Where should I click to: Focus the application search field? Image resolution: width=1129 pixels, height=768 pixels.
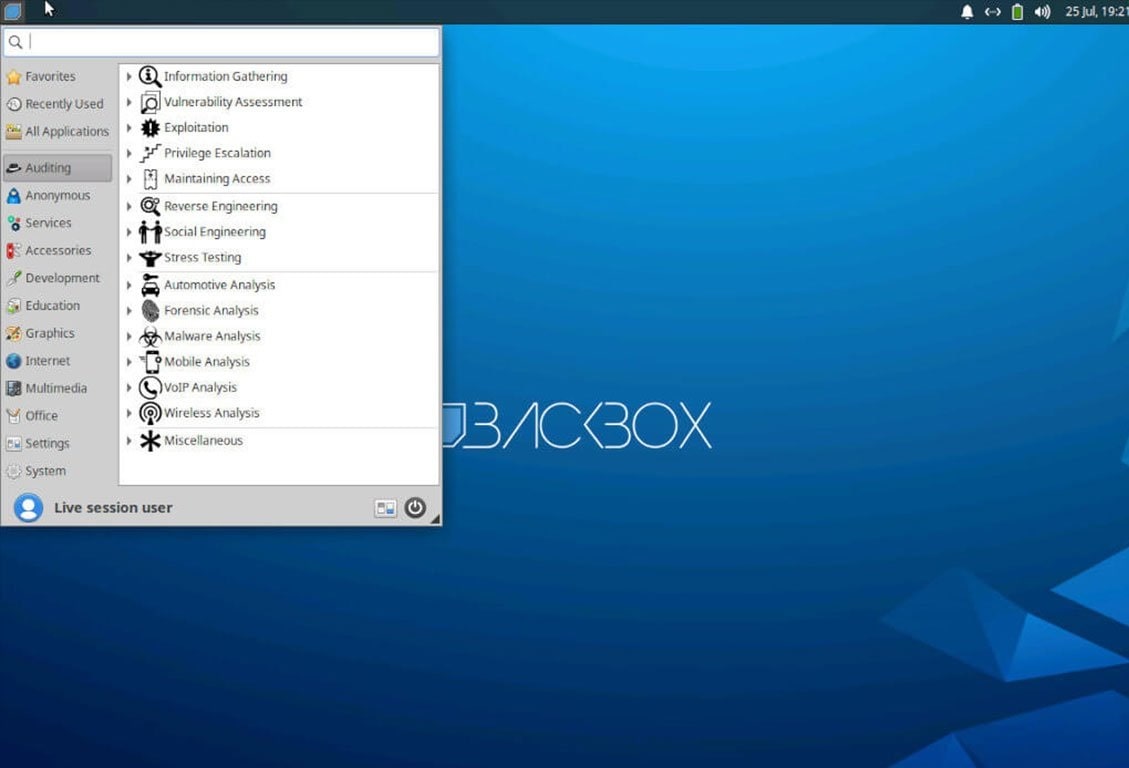tap(230, 42)
